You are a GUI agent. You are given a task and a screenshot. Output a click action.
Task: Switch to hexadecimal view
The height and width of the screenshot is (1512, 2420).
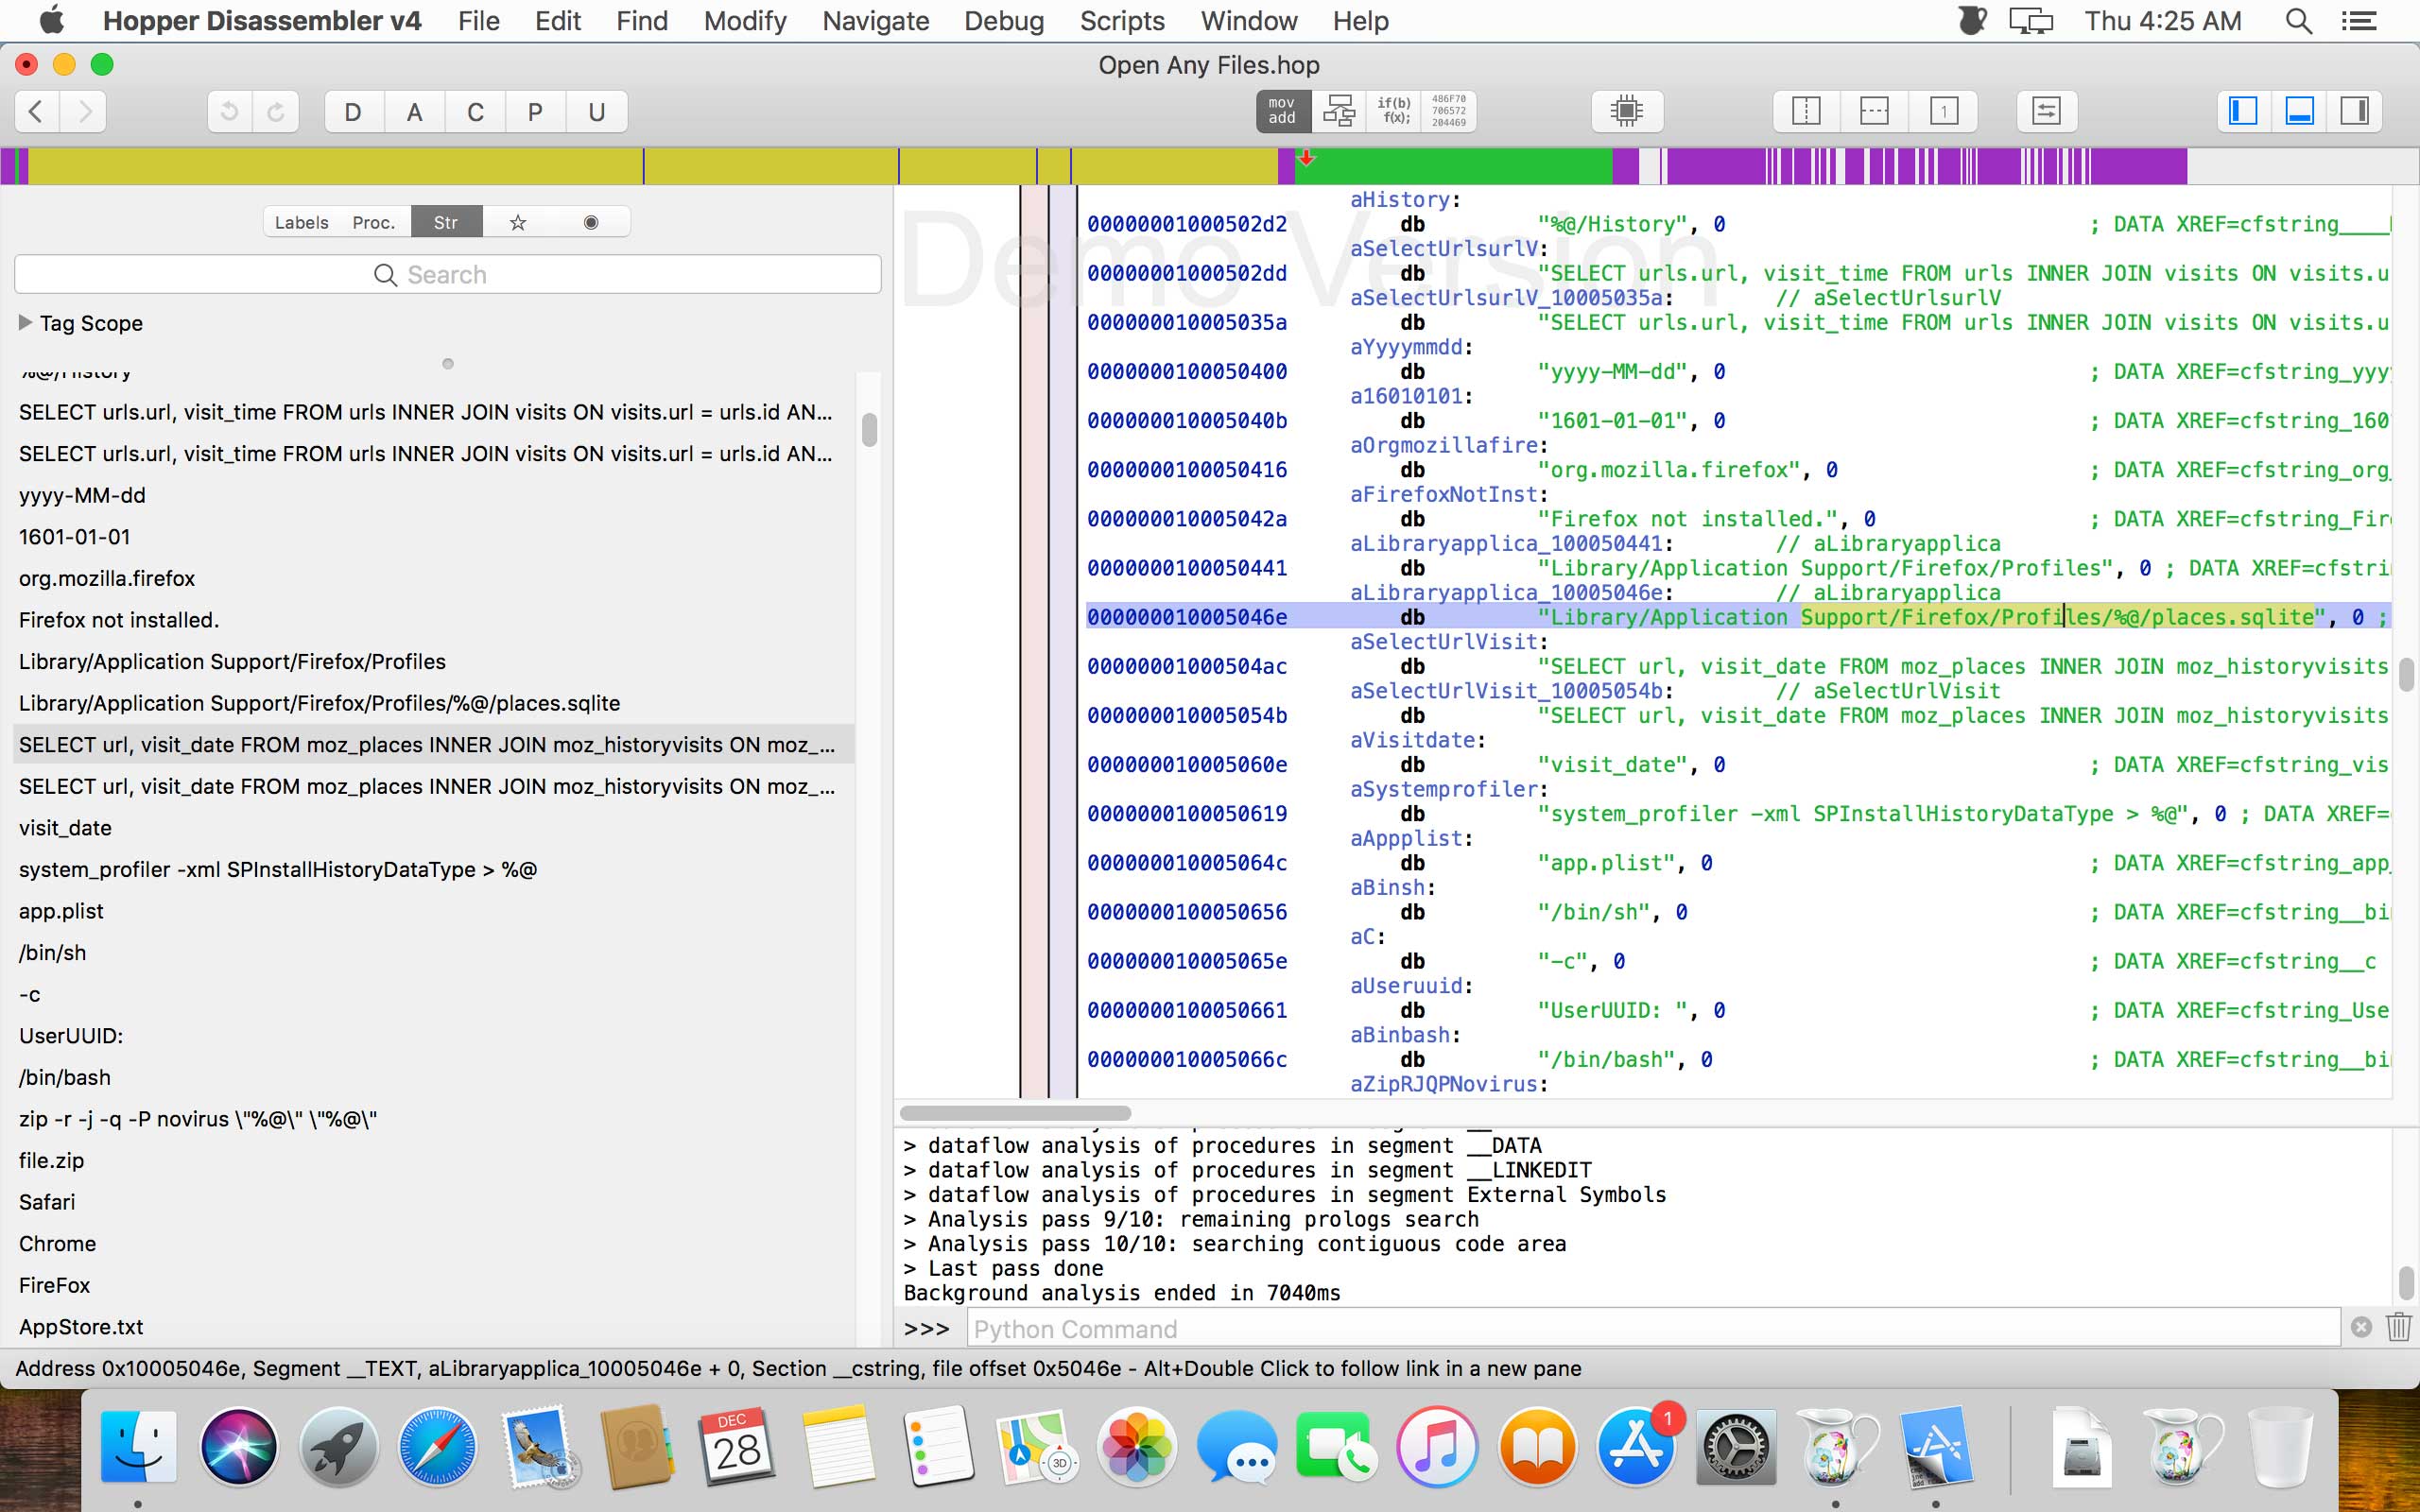[1448, 111]
